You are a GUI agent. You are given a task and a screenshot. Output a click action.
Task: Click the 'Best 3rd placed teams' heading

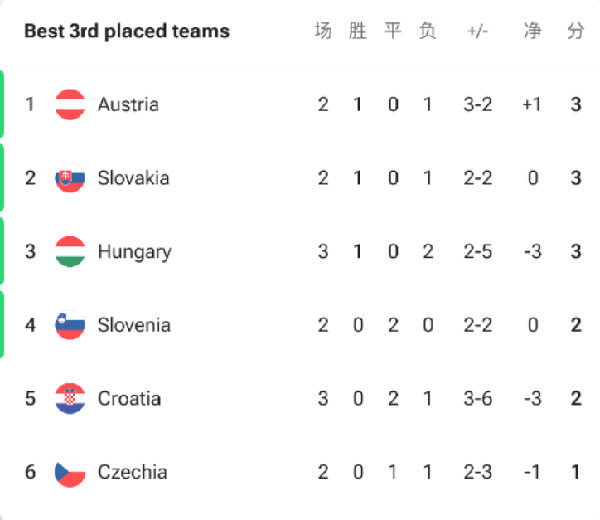click(126, 31)
